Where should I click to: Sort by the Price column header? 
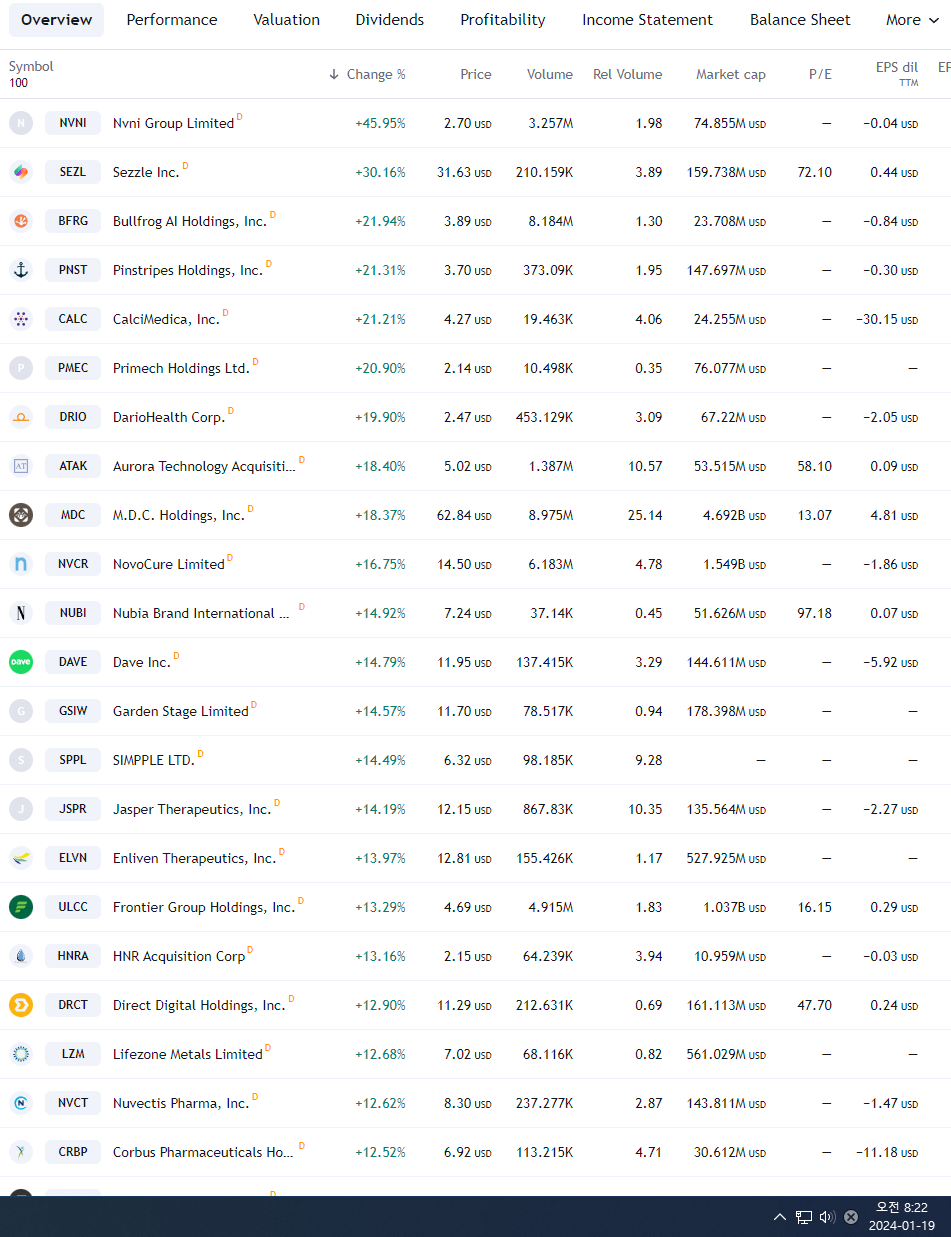tap(476, 74)
